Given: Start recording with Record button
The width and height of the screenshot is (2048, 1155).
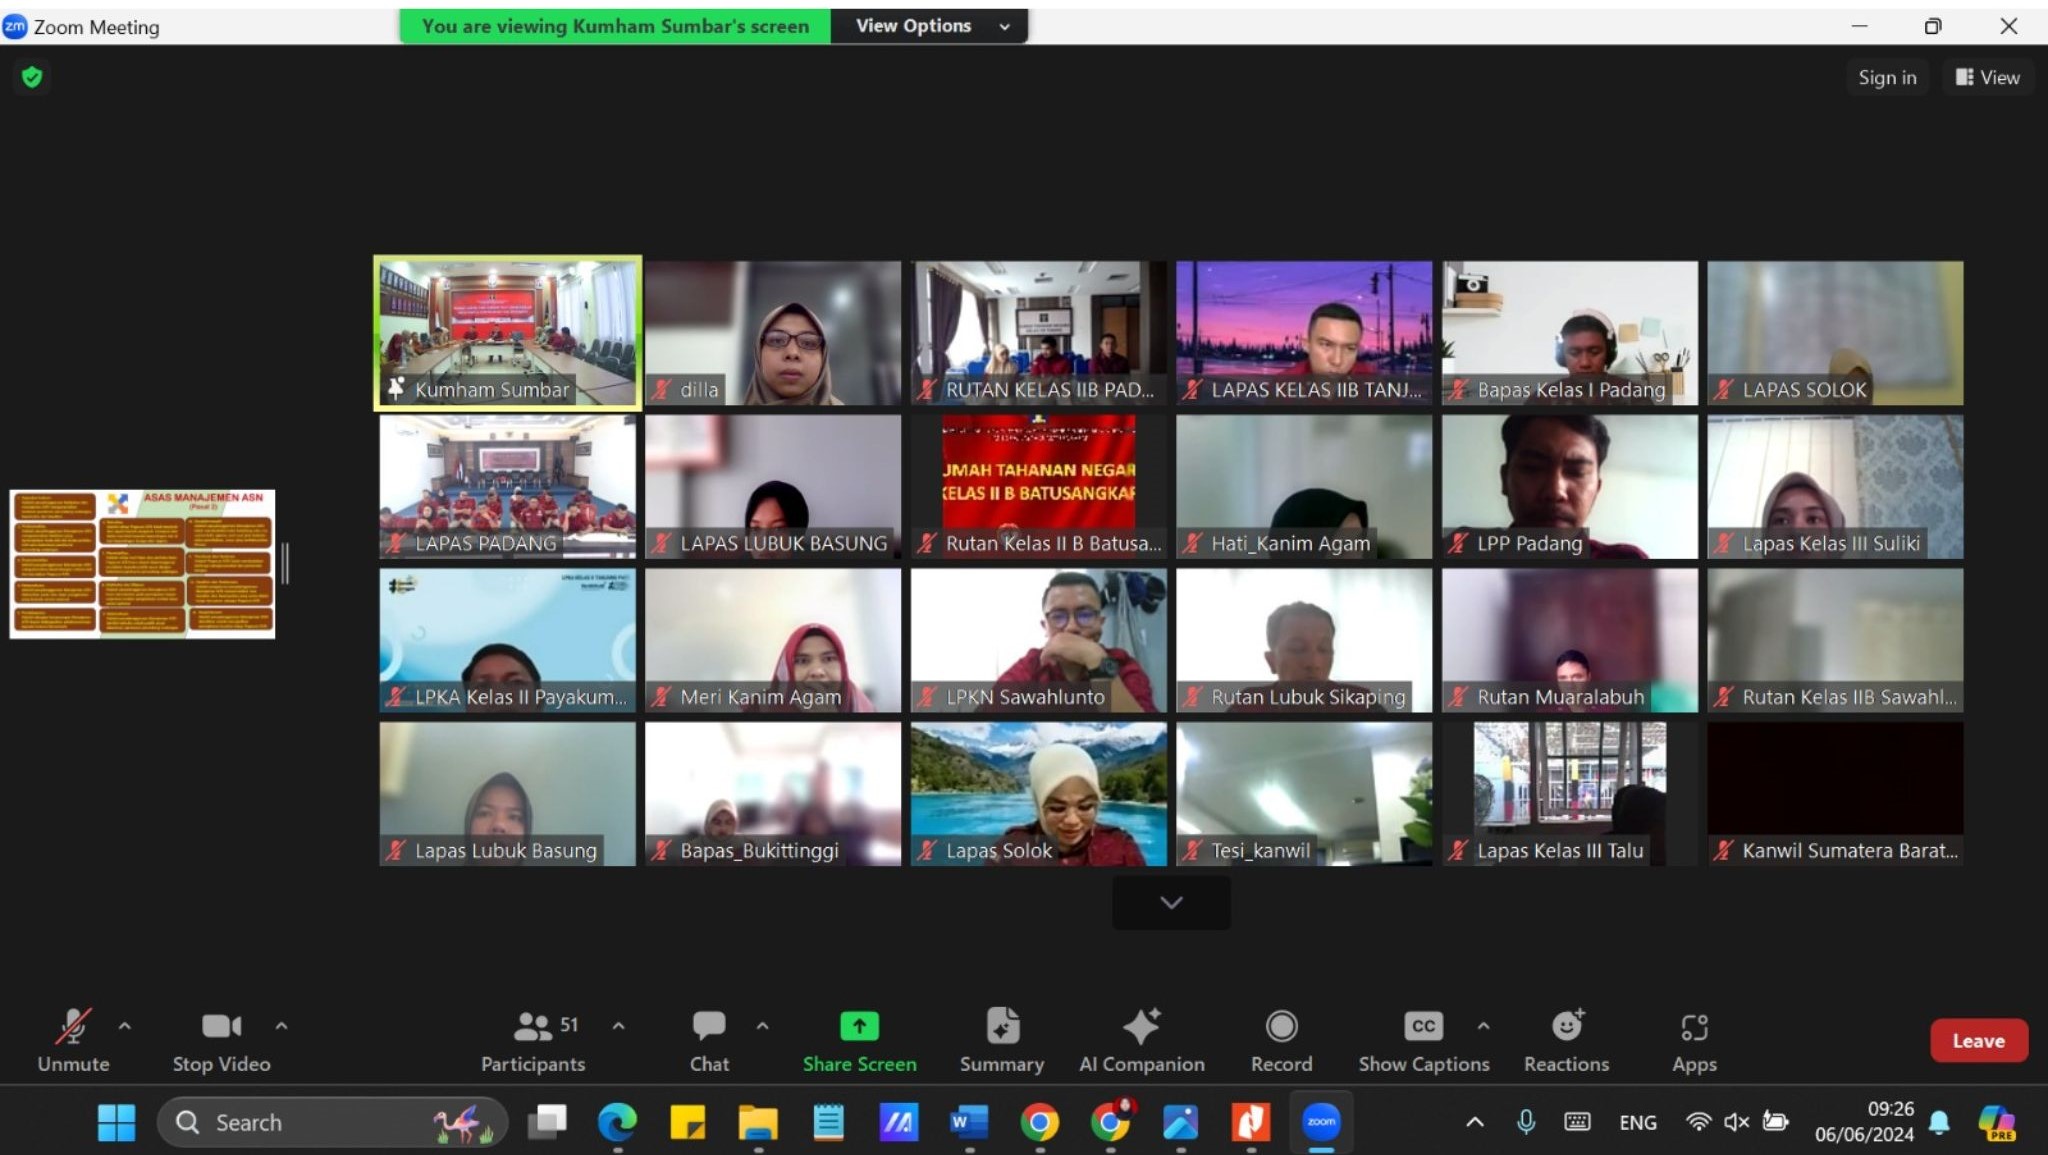Looking at the screenshot, I should (1281, 1040).
